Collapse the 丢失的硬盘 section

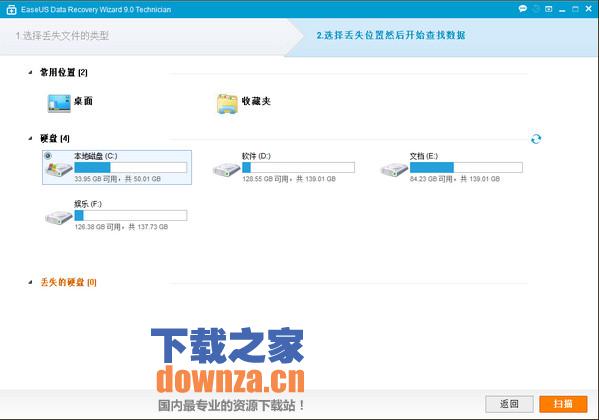point(30,282)
